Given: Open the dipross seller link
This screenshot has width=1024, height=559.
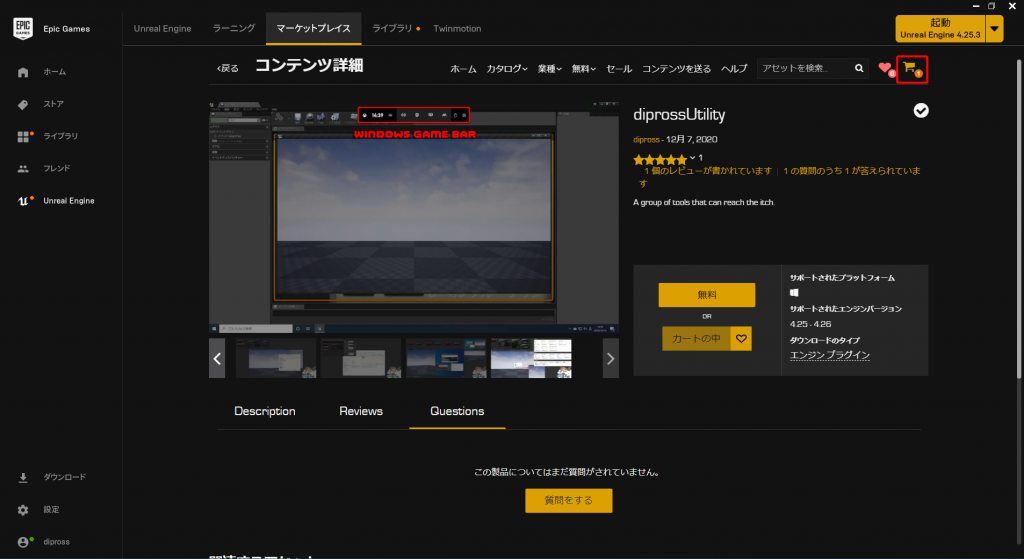Looking at the screenshot, I should tap(646, 139).
